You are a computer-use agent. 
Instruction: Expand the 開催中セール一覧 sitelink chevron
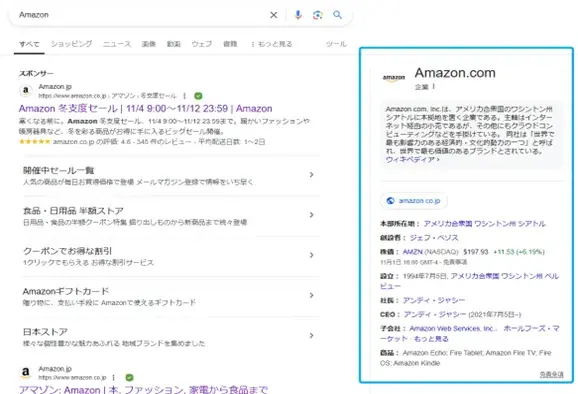(311, 175)
